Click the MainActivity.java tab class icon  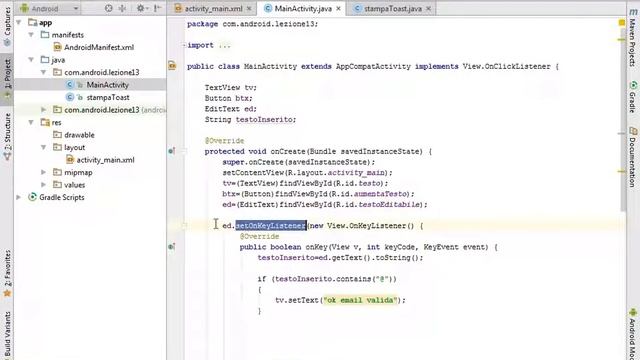pyautogui.click(x=268, y=9)
